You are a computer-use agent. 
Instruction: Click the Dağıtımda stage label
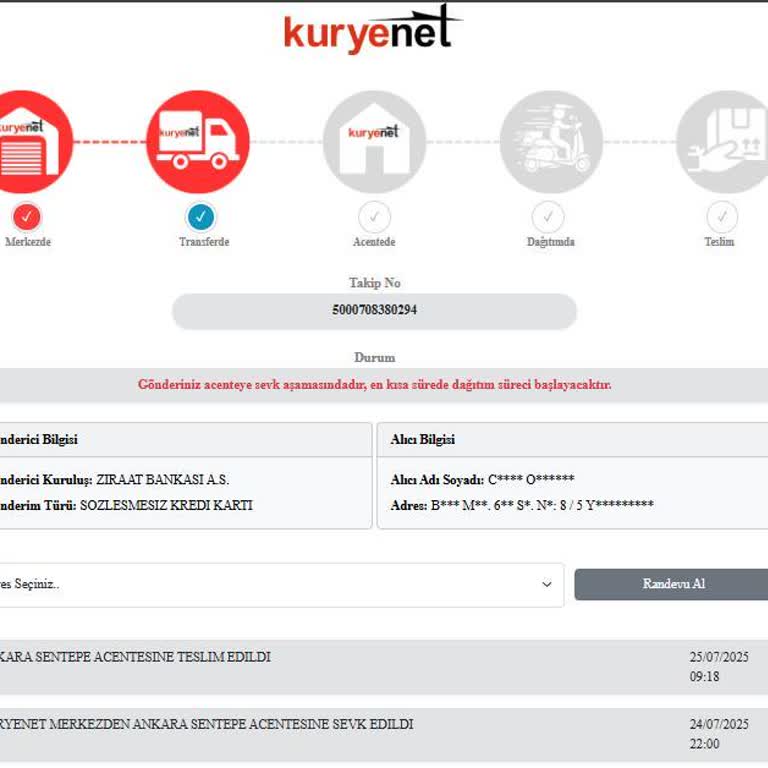click(x=551, y=242)
